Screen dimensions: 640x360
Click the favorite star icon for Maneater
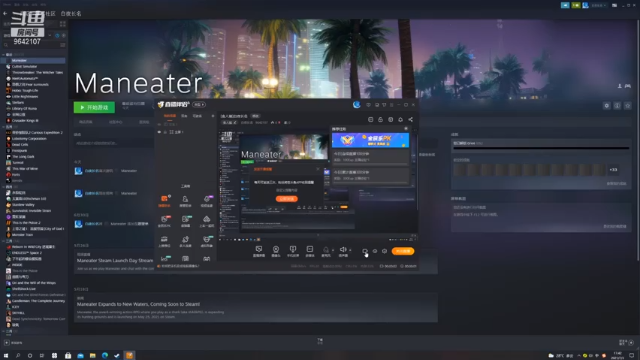pos(628,106)
